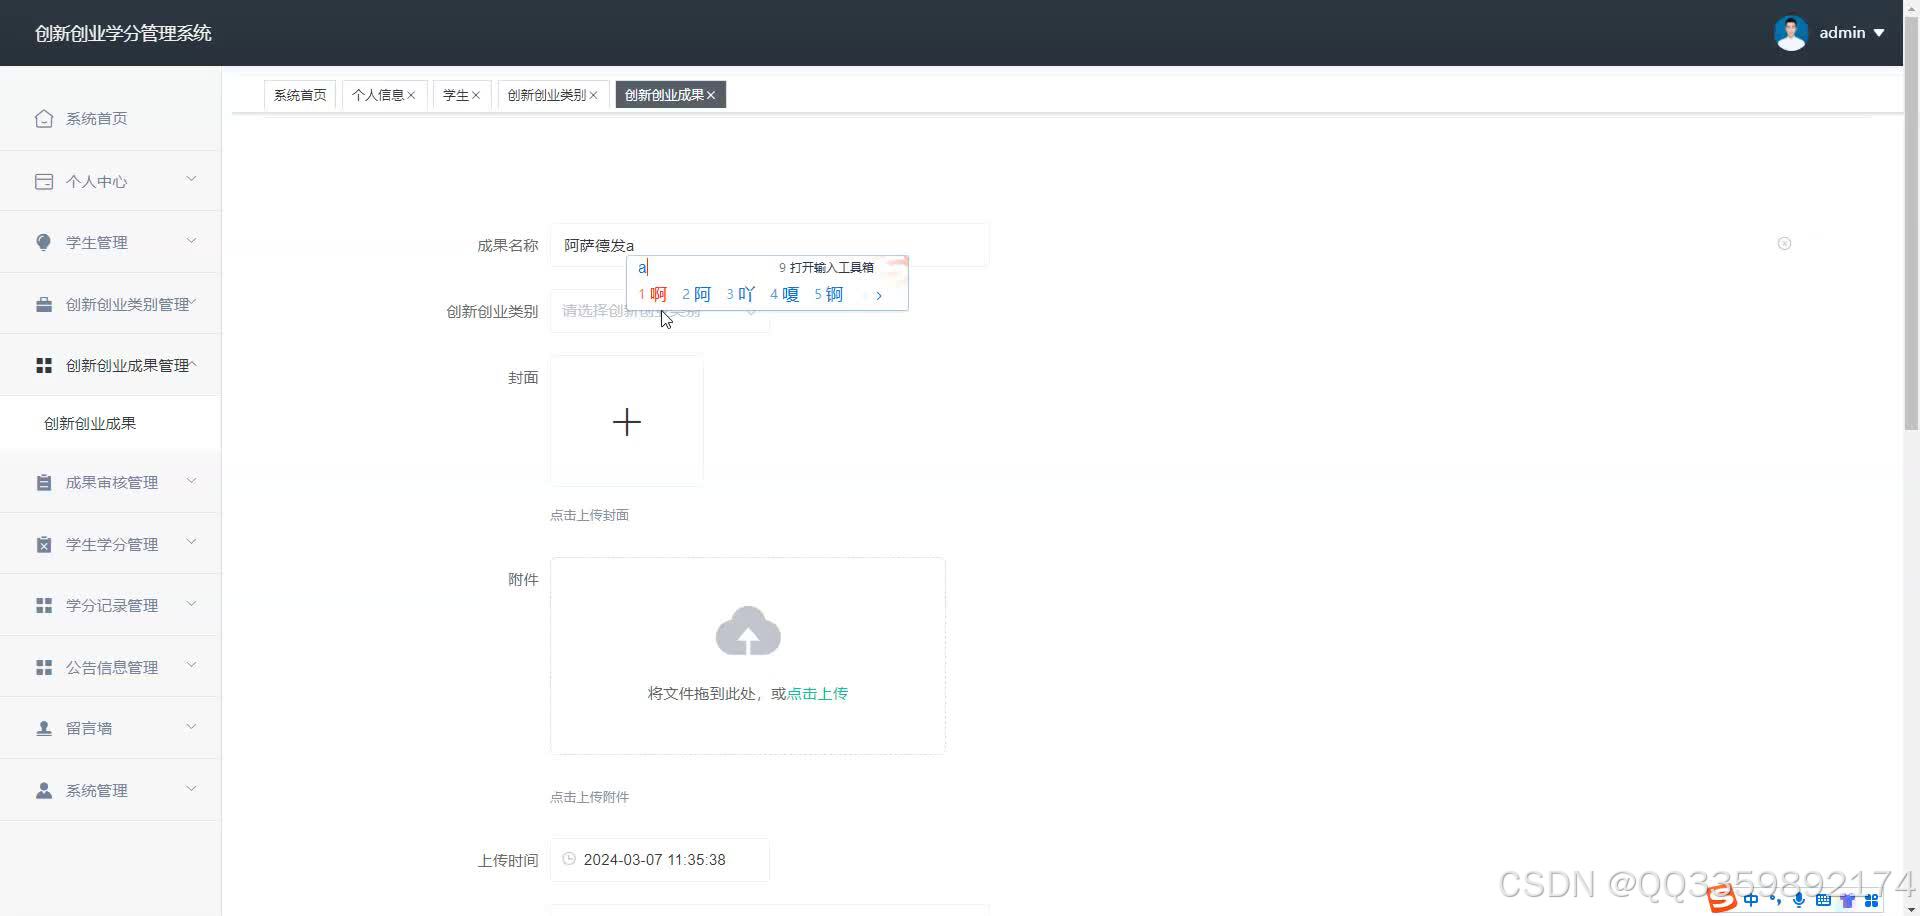Click the shirt skin icon in IME bar
Image resolution: width=1920 pixels, height=916 pixels.
click(x=1847, y=900)
